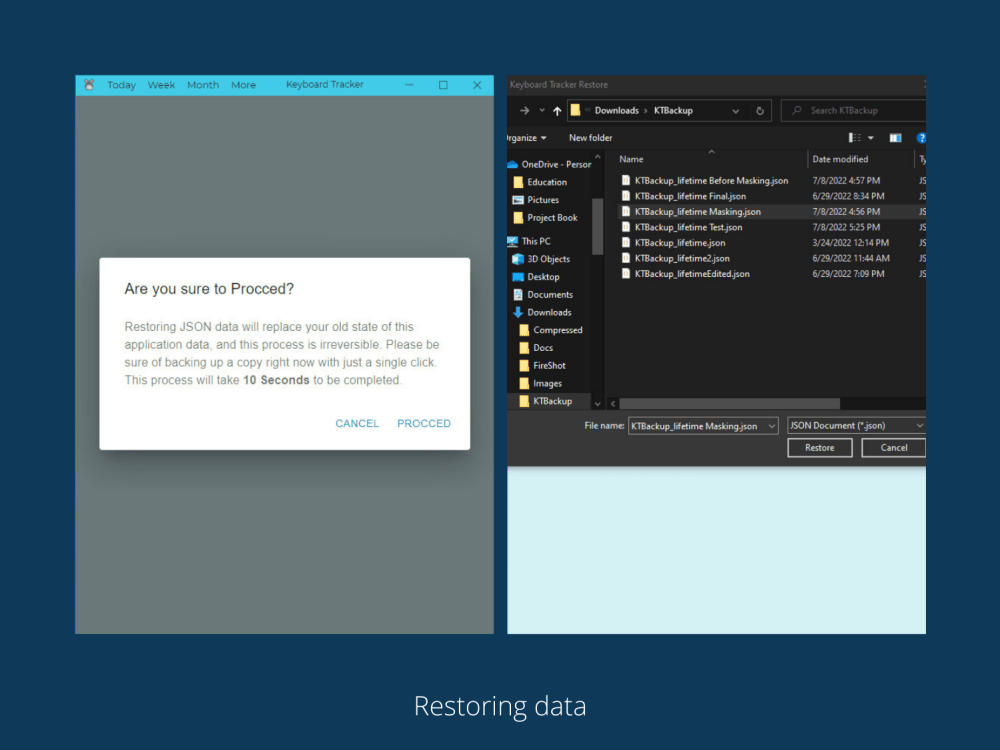Refresh the KTBackup folder listing
Screen dimensions: 1000x750
[x=760, y=110]
